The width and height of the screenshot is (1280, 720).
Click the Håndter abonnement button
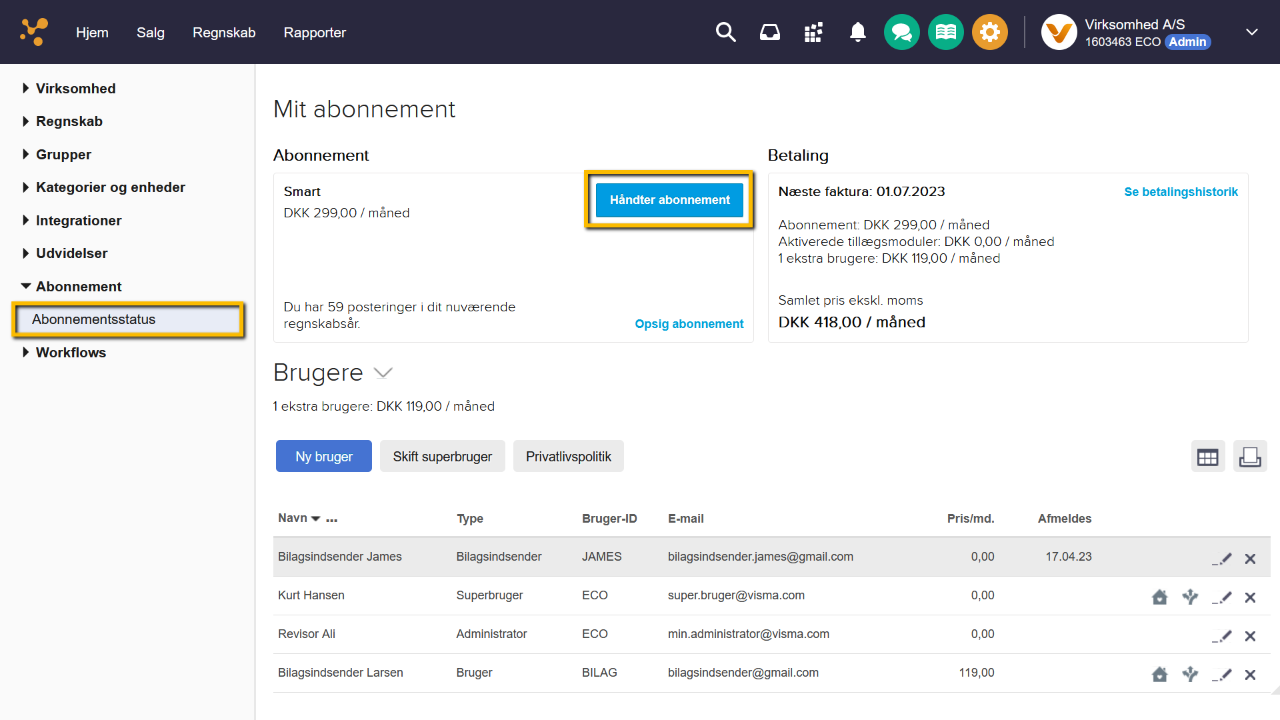click(669, 199)
